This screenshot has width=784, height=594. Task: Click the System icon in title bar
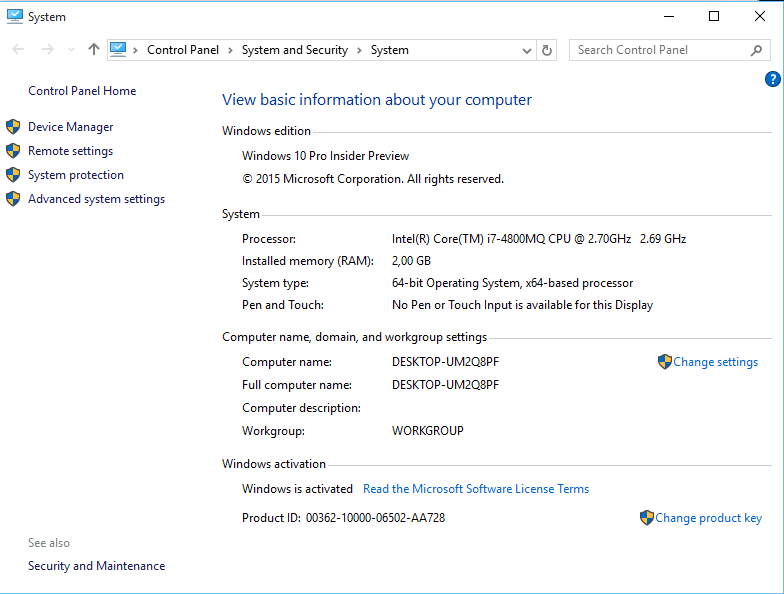14,16
